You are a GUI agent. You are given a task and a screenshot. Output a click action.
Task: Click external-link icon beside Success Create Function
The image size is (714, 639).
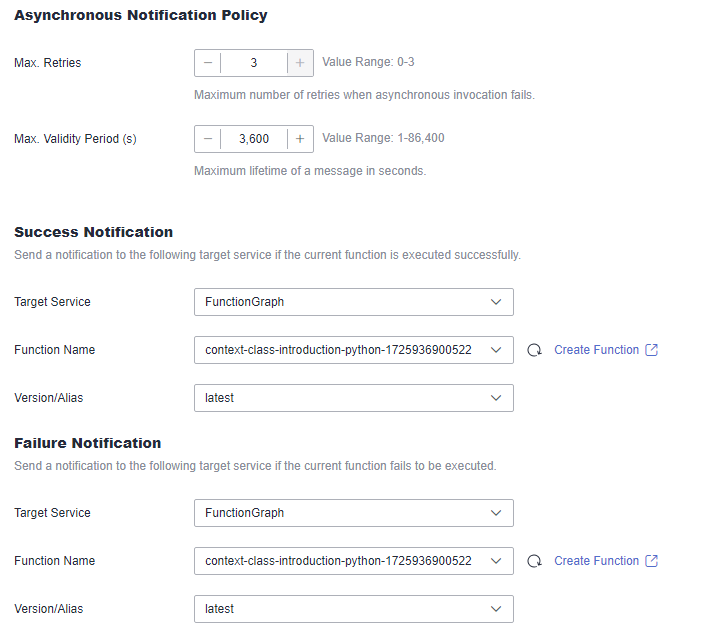click(x=652, y=350)
